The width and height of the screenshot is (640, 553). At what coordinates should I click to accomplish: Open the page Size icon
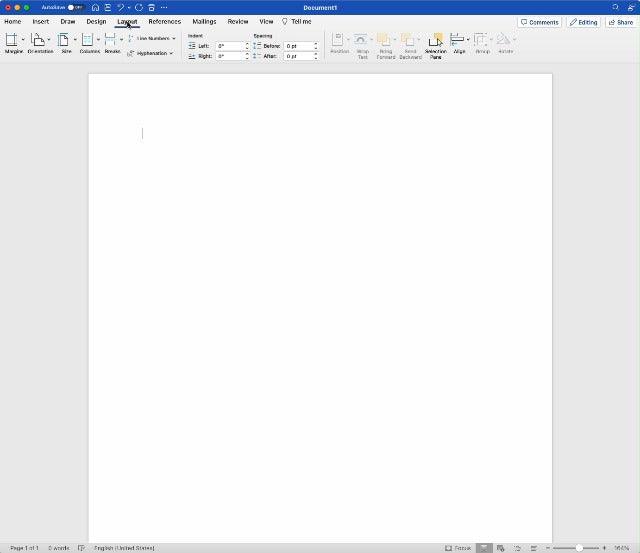(66, 42)
